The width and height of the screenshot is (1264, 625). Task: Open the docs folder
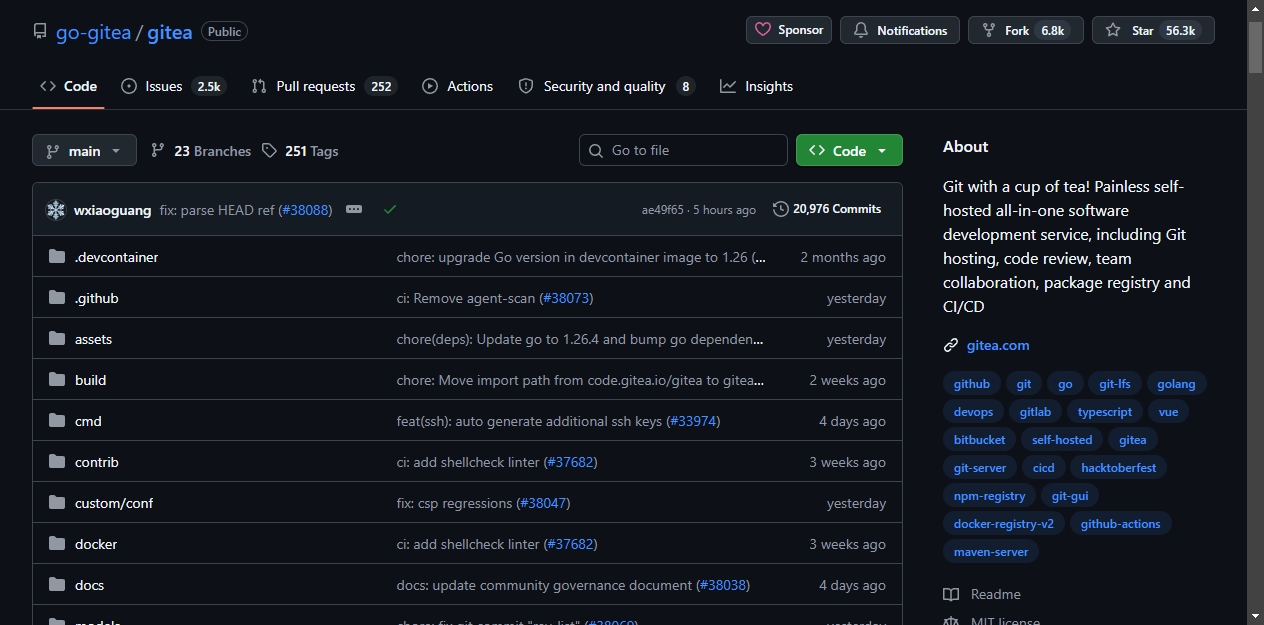click(89, 585)
